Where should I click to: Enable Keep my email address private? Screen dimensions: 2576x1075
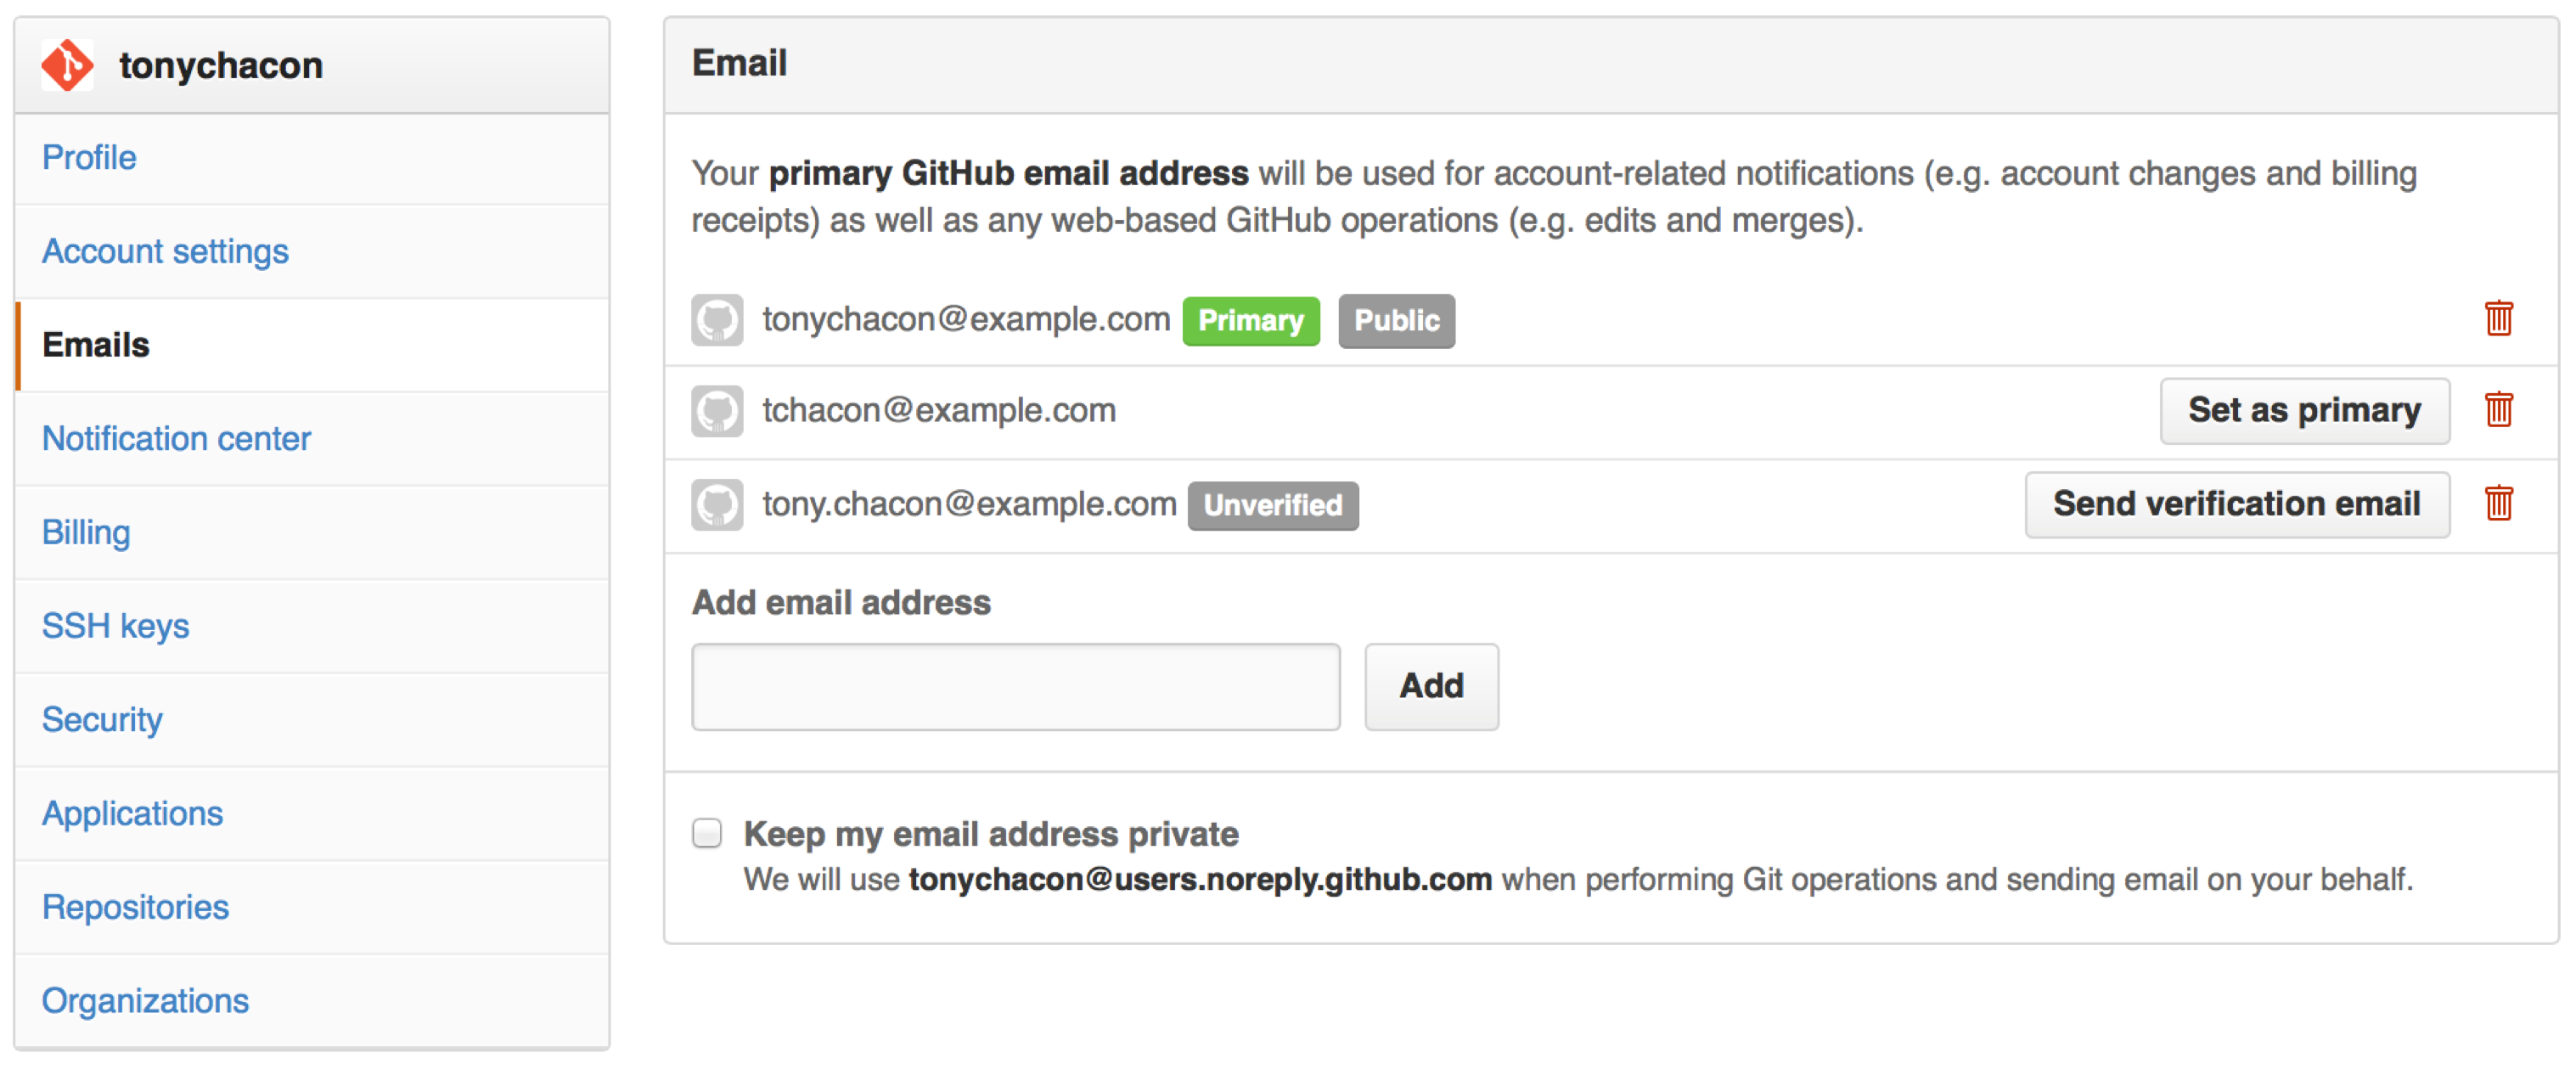[707, 833]
